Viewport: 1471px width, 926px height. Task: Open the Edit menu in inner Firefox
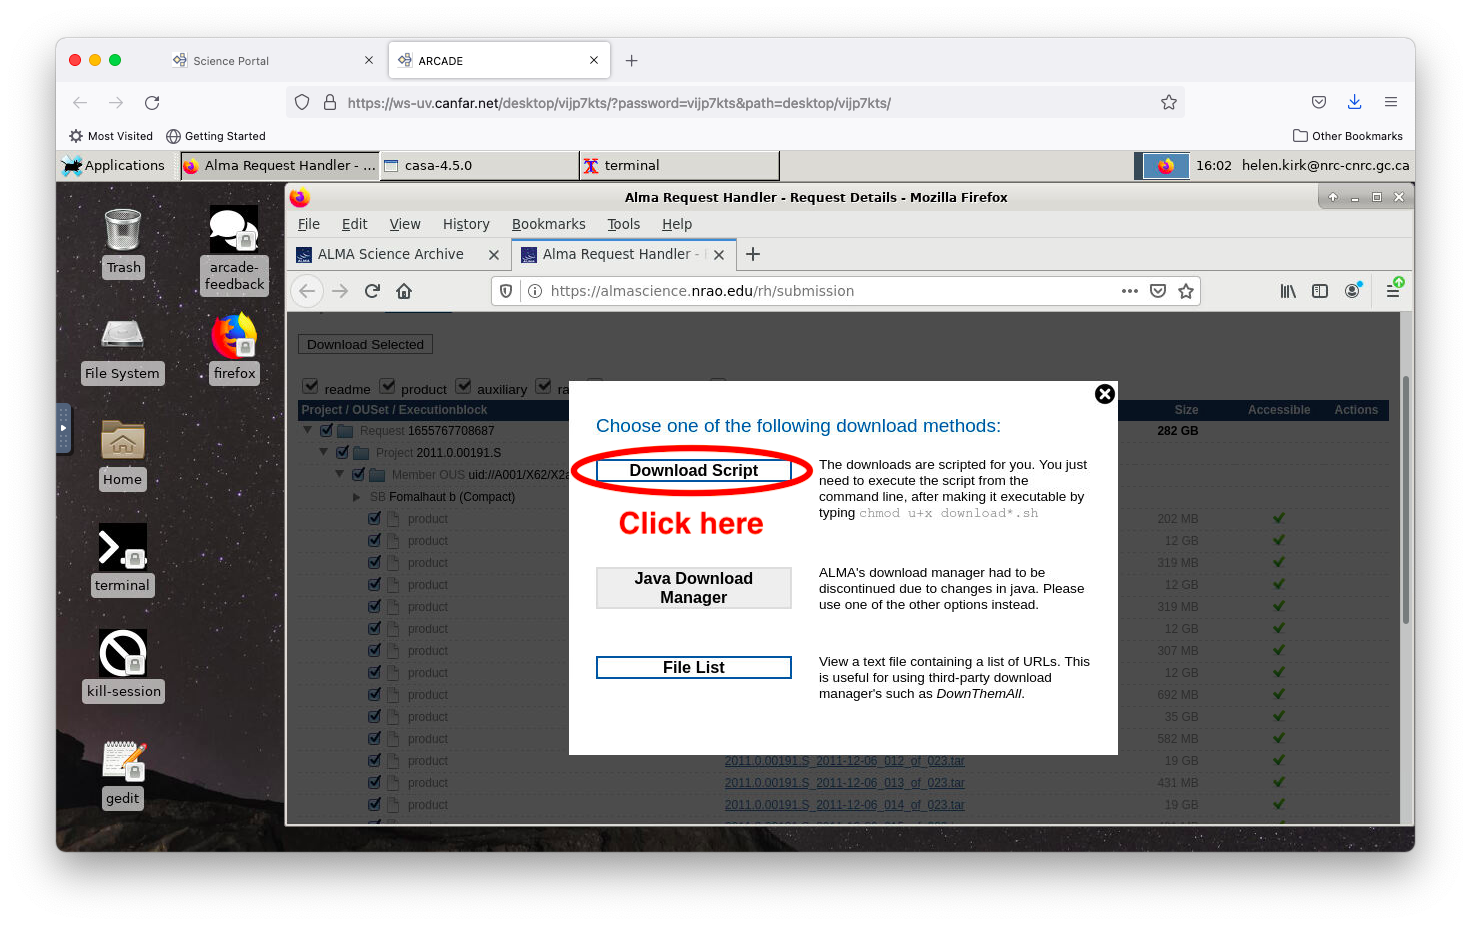click(x=354, y=224)
